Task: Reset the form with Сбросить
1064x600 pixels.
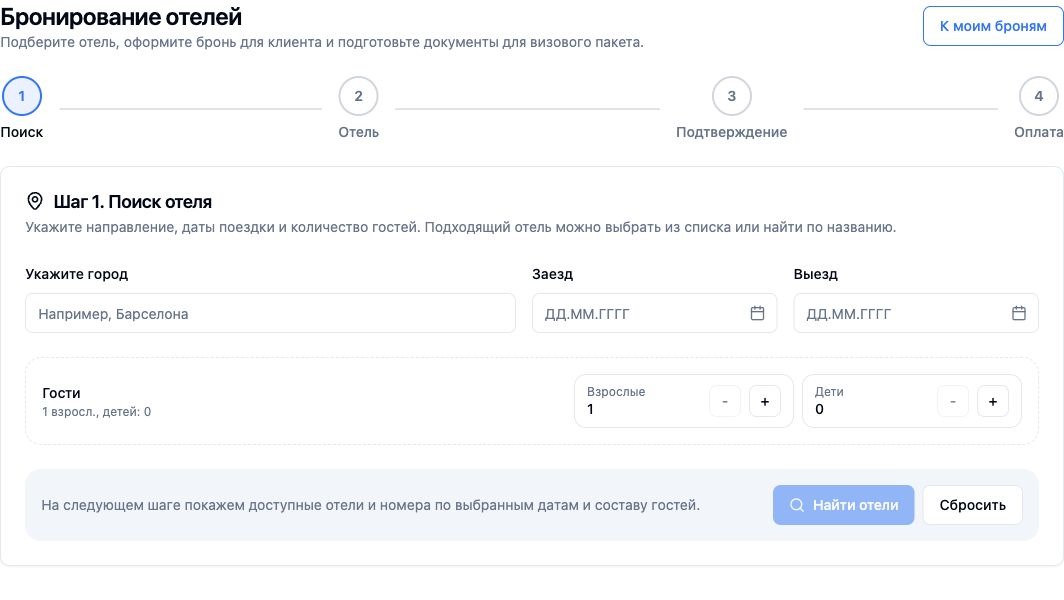Action: point(972,505)
